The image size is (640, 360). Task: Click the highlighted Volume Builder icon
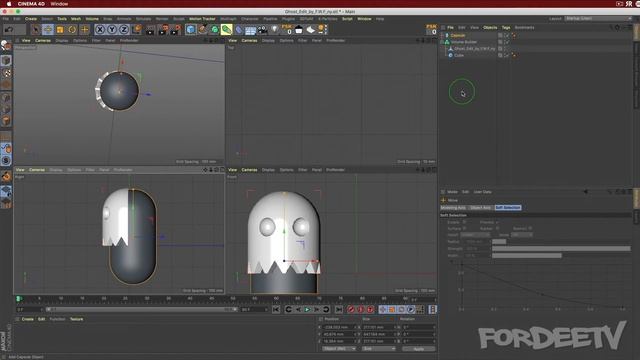coord(227,29)
